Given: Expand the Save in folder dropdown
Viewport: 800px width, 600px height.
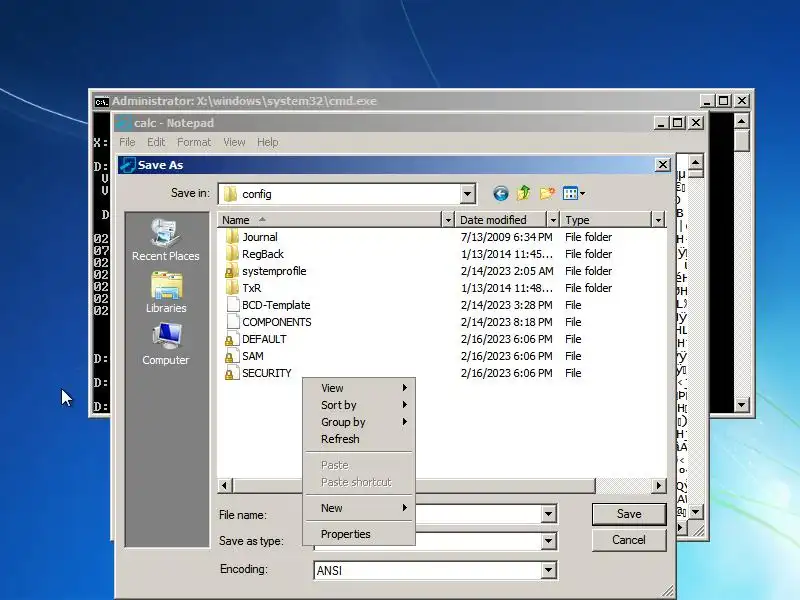Looking at the screenshot, I should pos(467,194).
